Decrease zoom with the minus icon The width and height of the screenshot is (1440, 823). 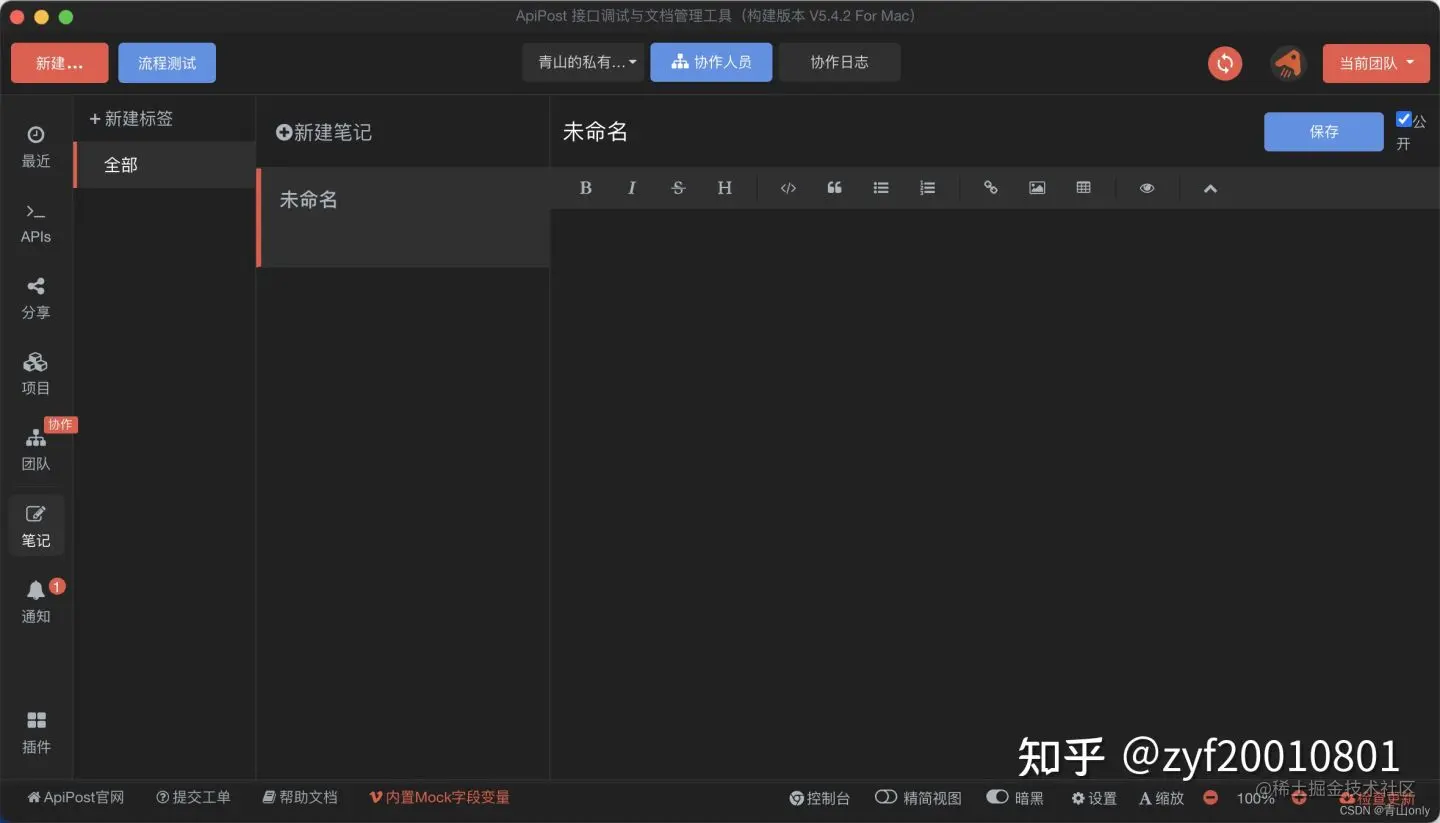click(x=1211, y=798)
